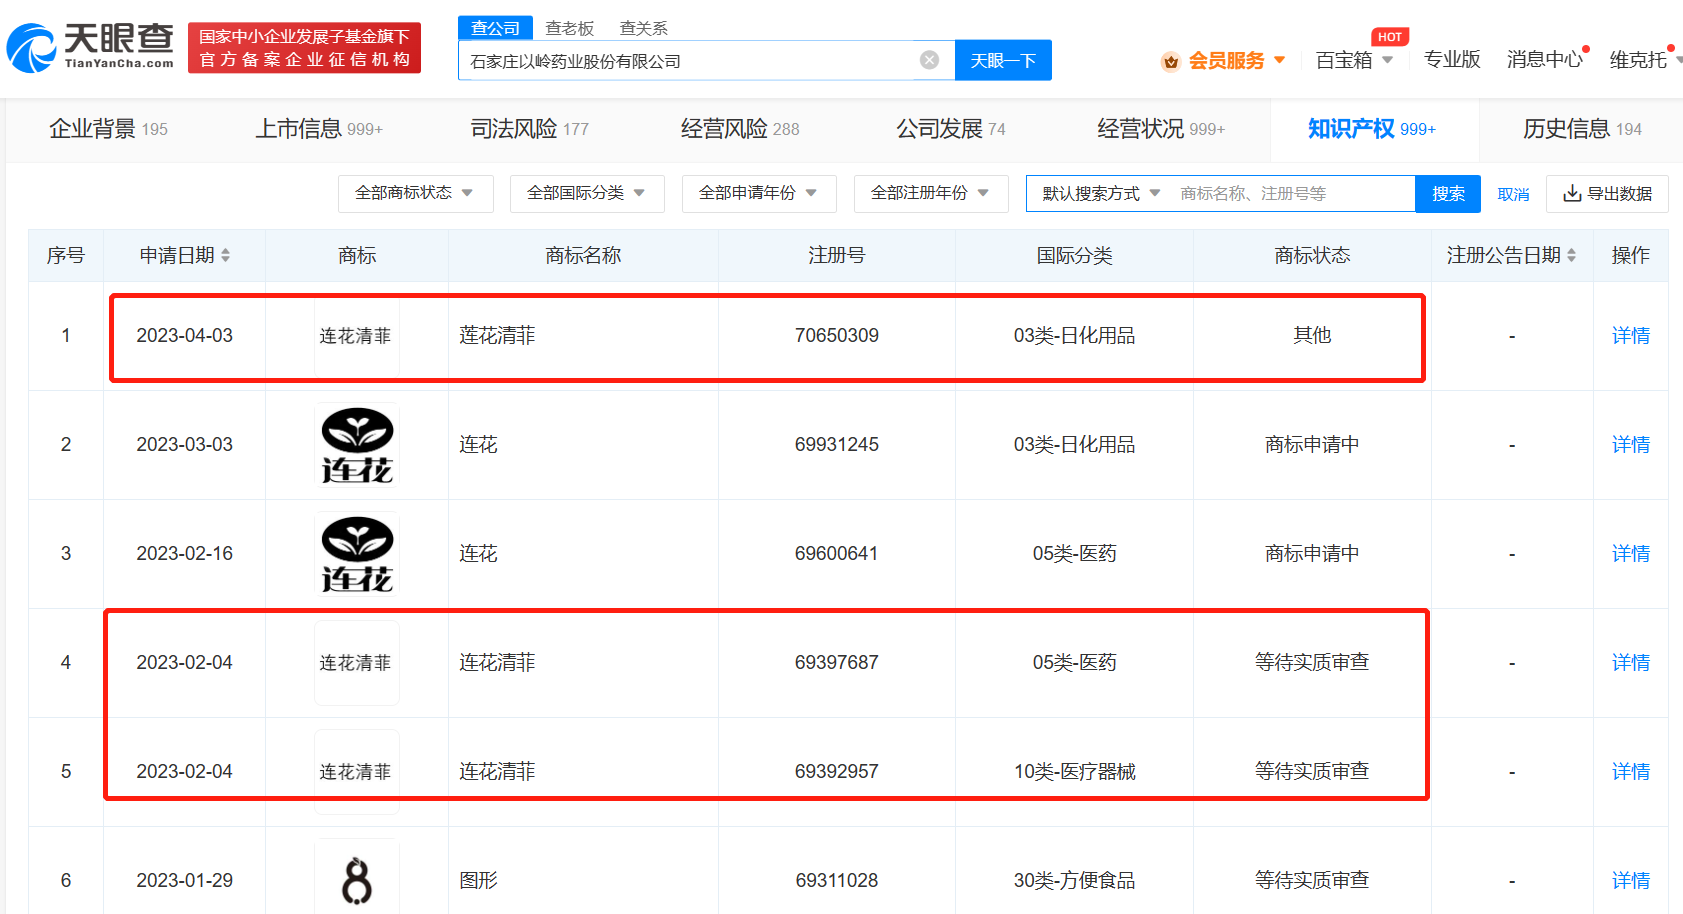The image size is (1683, 914).
Task: Open 专业版 in the header
Action: (x=1451, y=60)
